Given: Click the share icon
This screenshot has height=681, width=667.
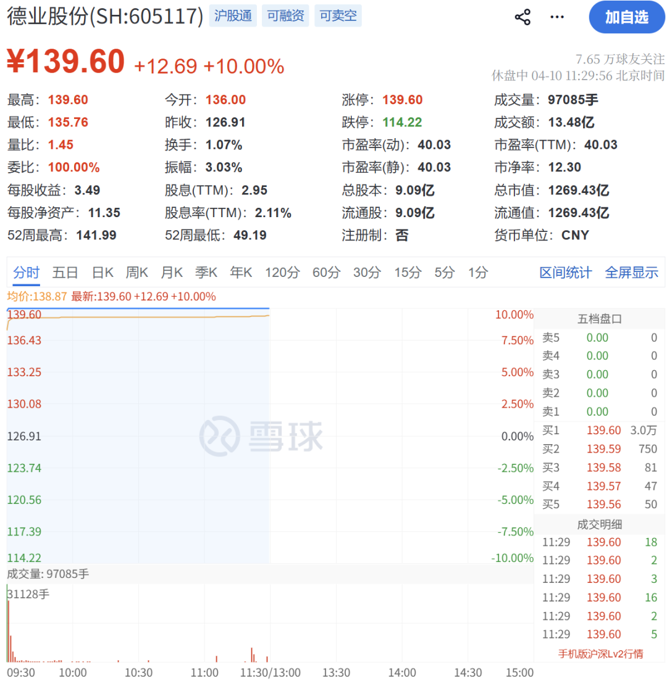Looking at the screenshot, I should pos(522,17).
